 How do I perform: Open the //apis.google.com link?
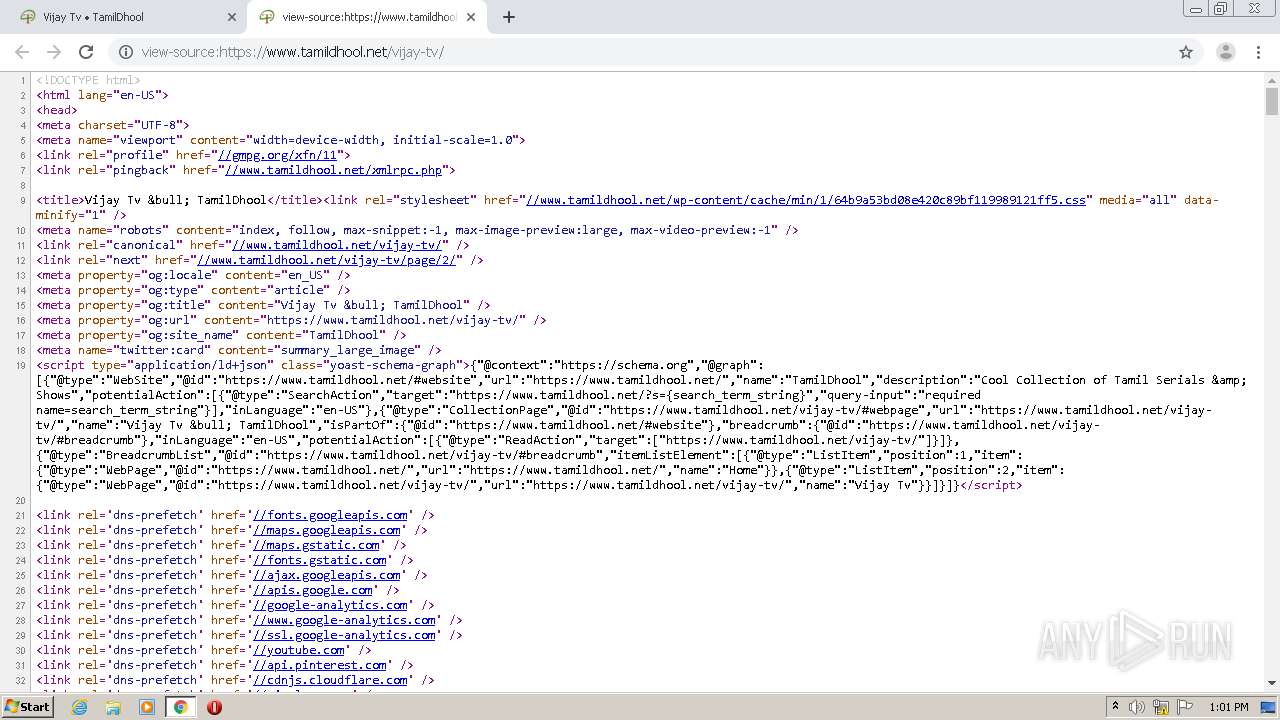(312, 590)
